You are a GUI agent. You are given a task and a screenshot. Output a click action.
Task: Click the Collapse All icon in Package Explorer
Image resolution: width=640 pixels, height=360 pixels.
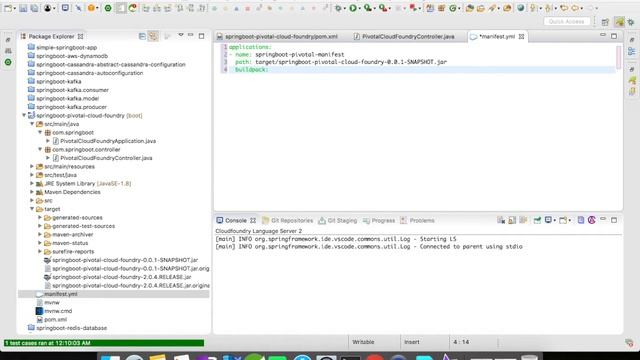(x=142, y=36)
